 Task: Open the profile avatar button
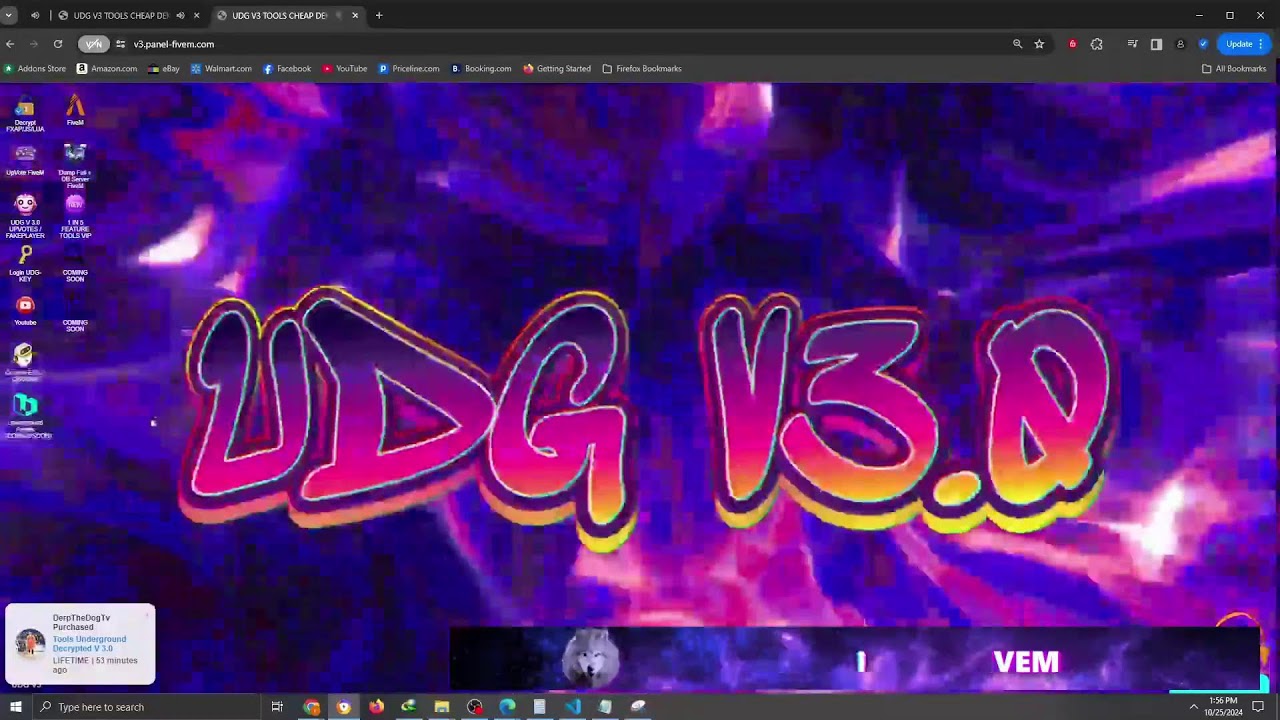point(1180,44)
